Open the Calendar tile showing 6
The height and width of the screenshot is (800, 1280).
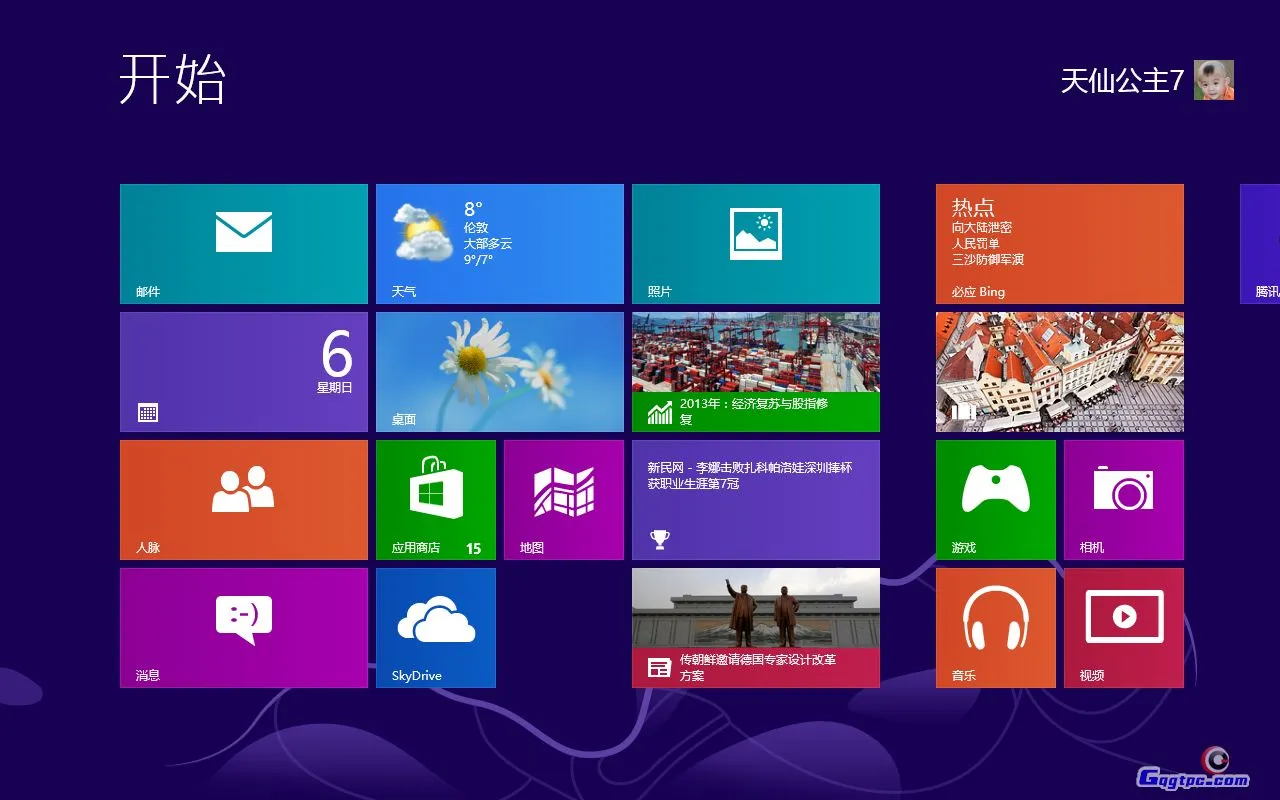tap(244, 371)
